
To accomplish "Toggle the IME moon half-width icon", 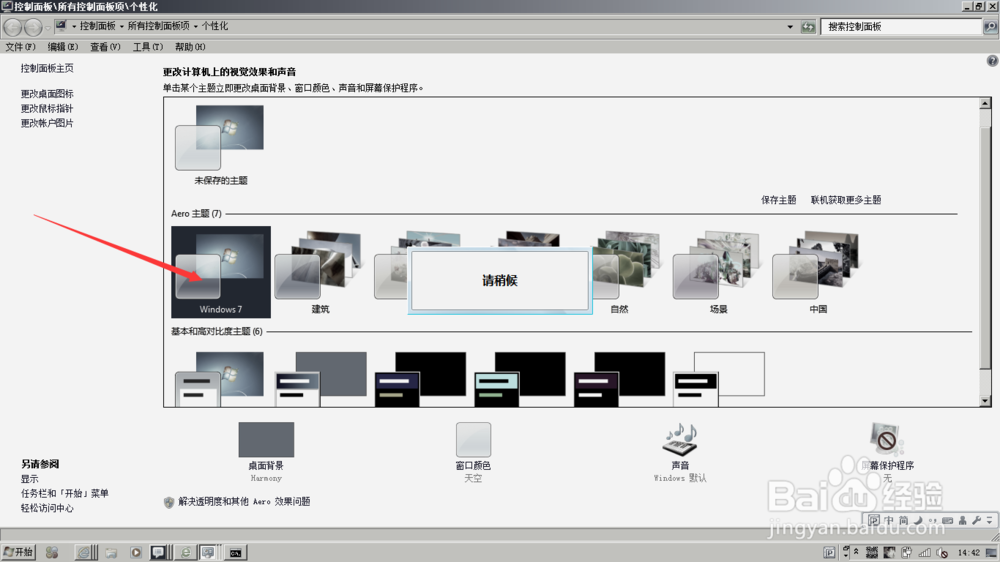I will tap(918, 521).
